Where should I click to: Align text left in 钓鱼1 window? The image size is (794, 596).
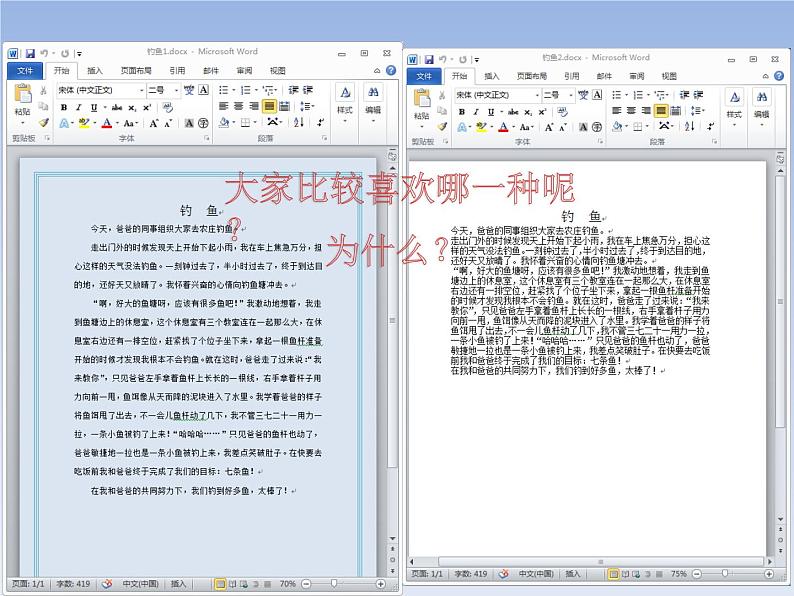pos(224,106)
